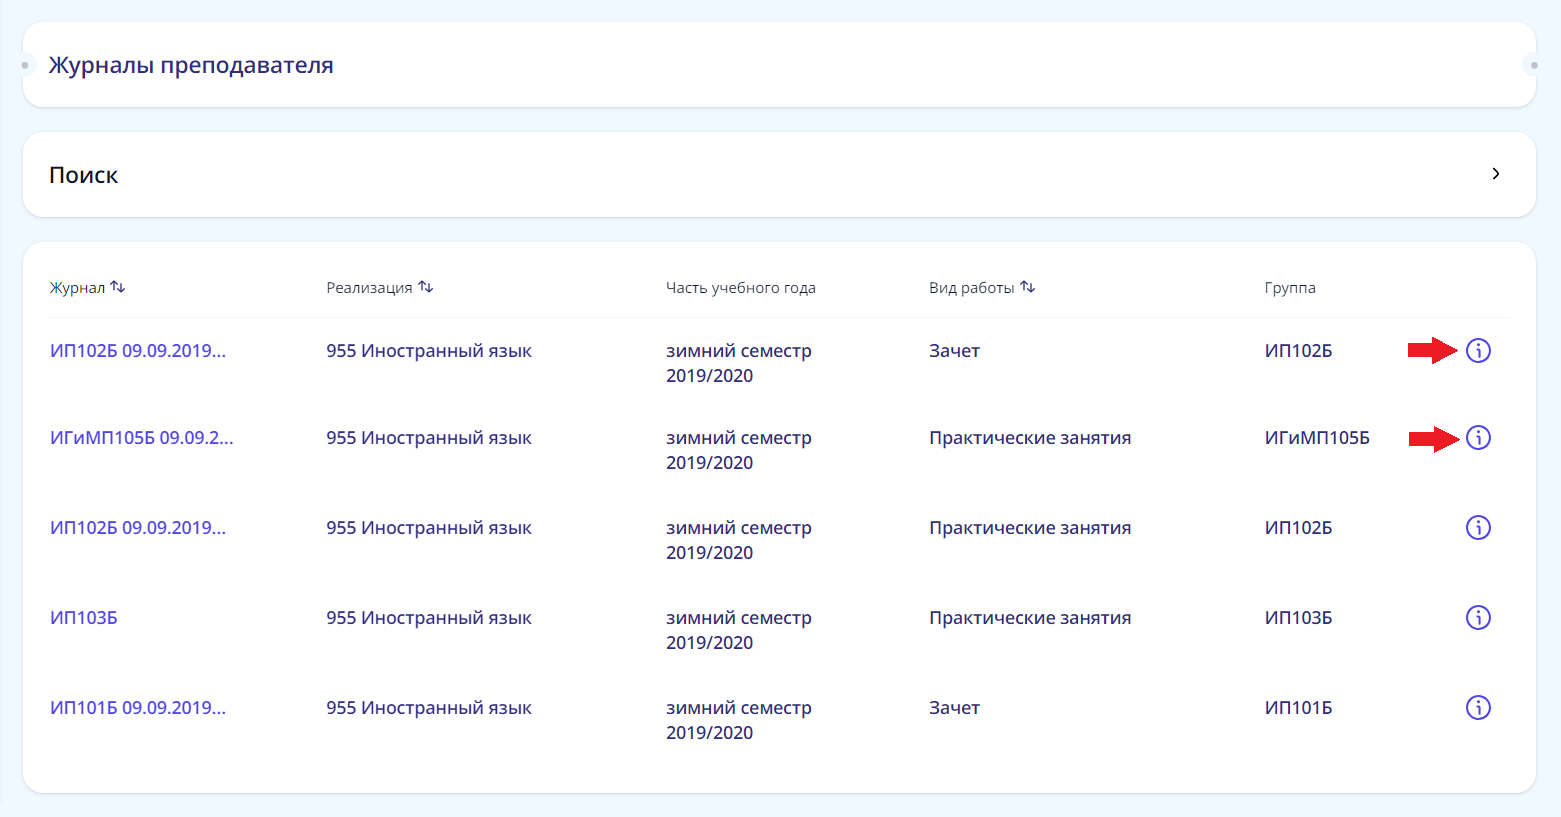Expand the Поиск panel with the chevron
1561x817 pixels.
tap(1496, 174)
